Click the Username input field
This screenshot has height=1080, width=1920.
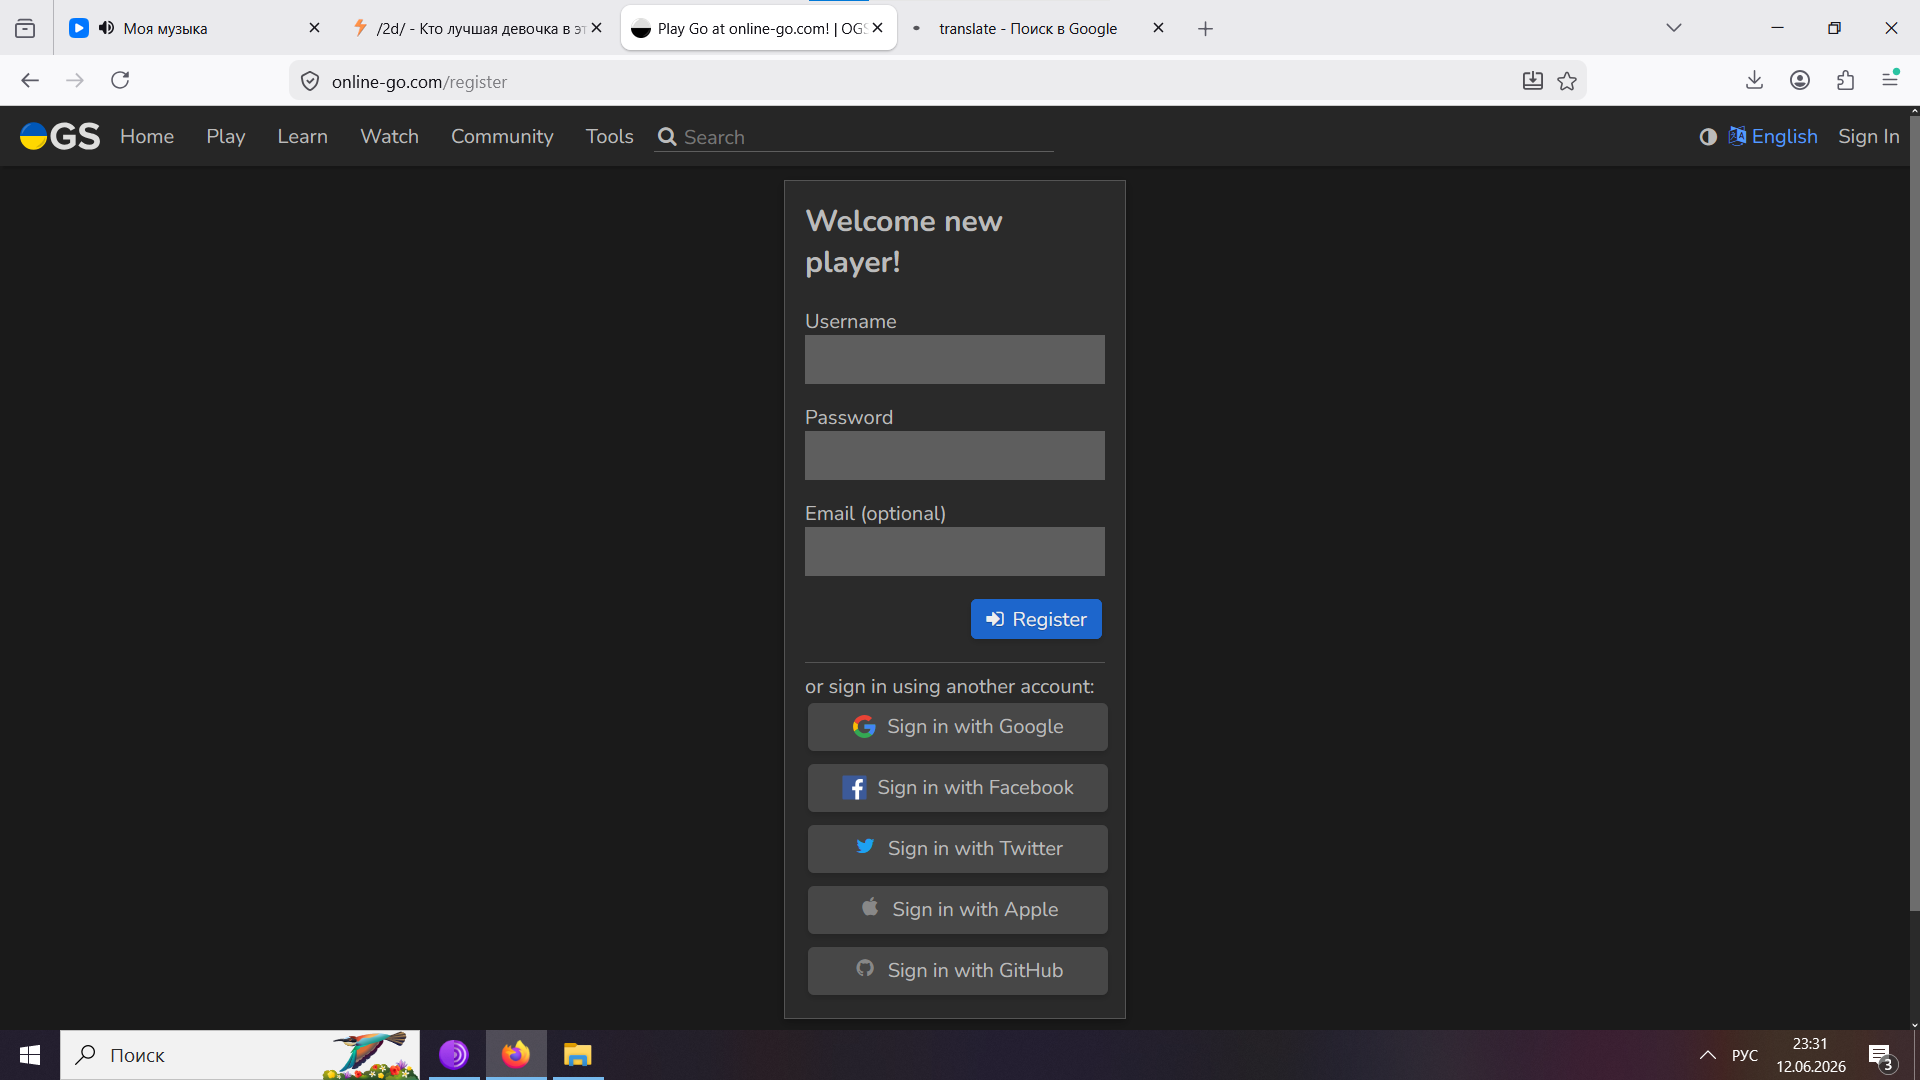[x=955, y=359]
